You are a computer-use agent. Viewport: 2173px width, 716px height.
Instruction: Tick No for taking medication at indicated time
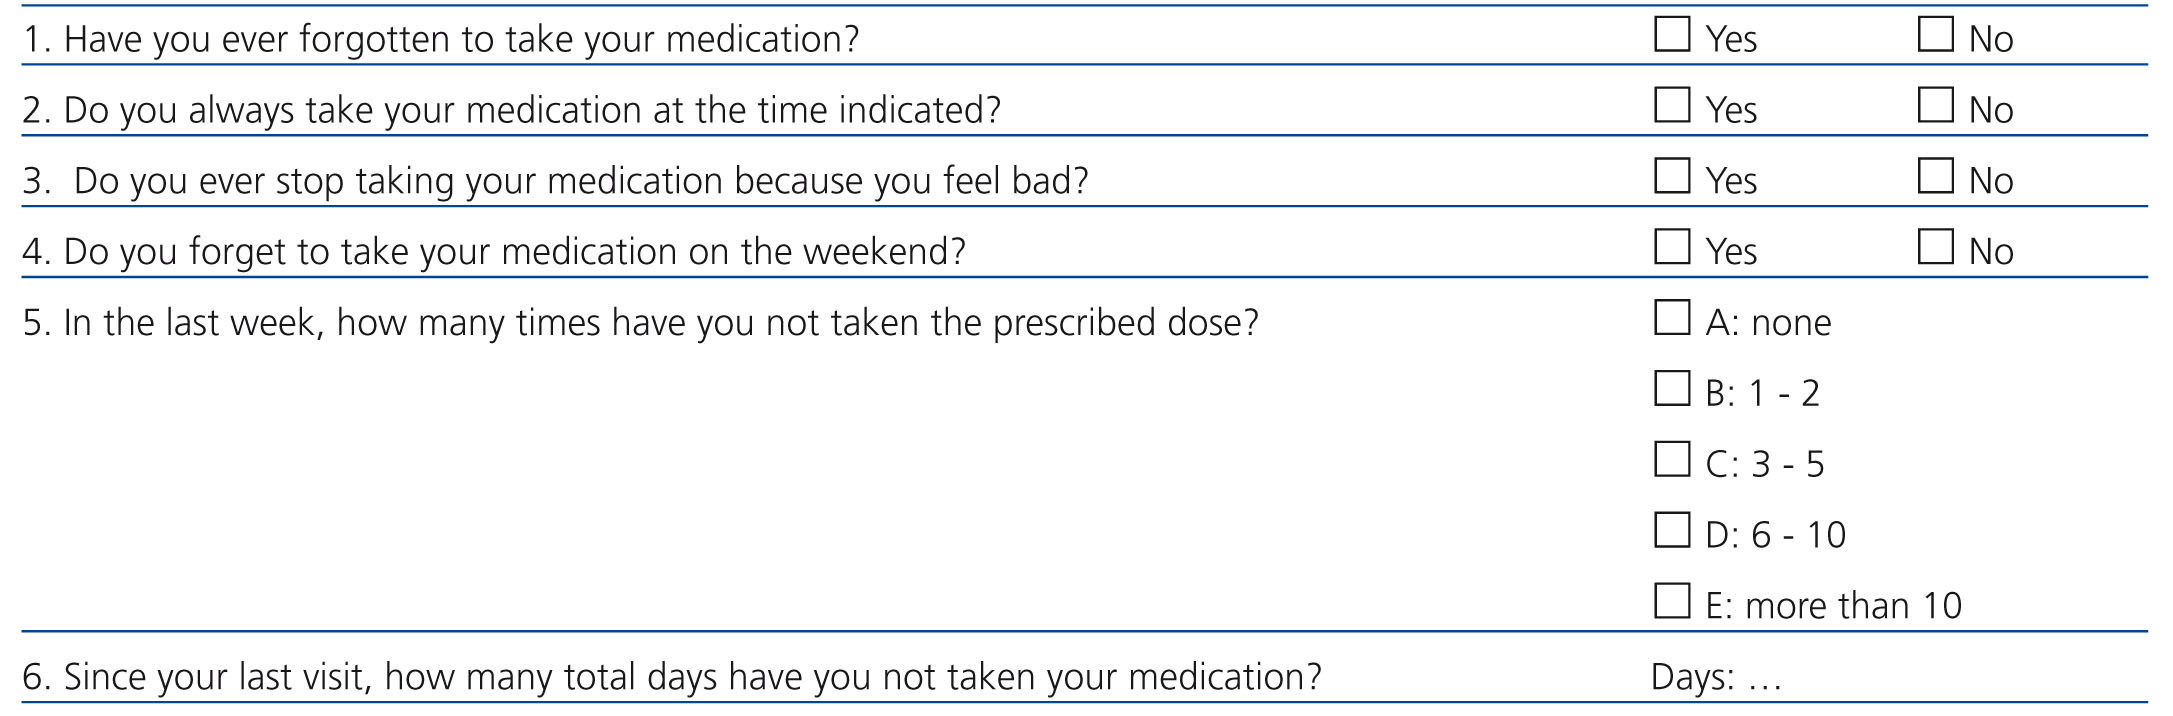(x=1935, y=105)
